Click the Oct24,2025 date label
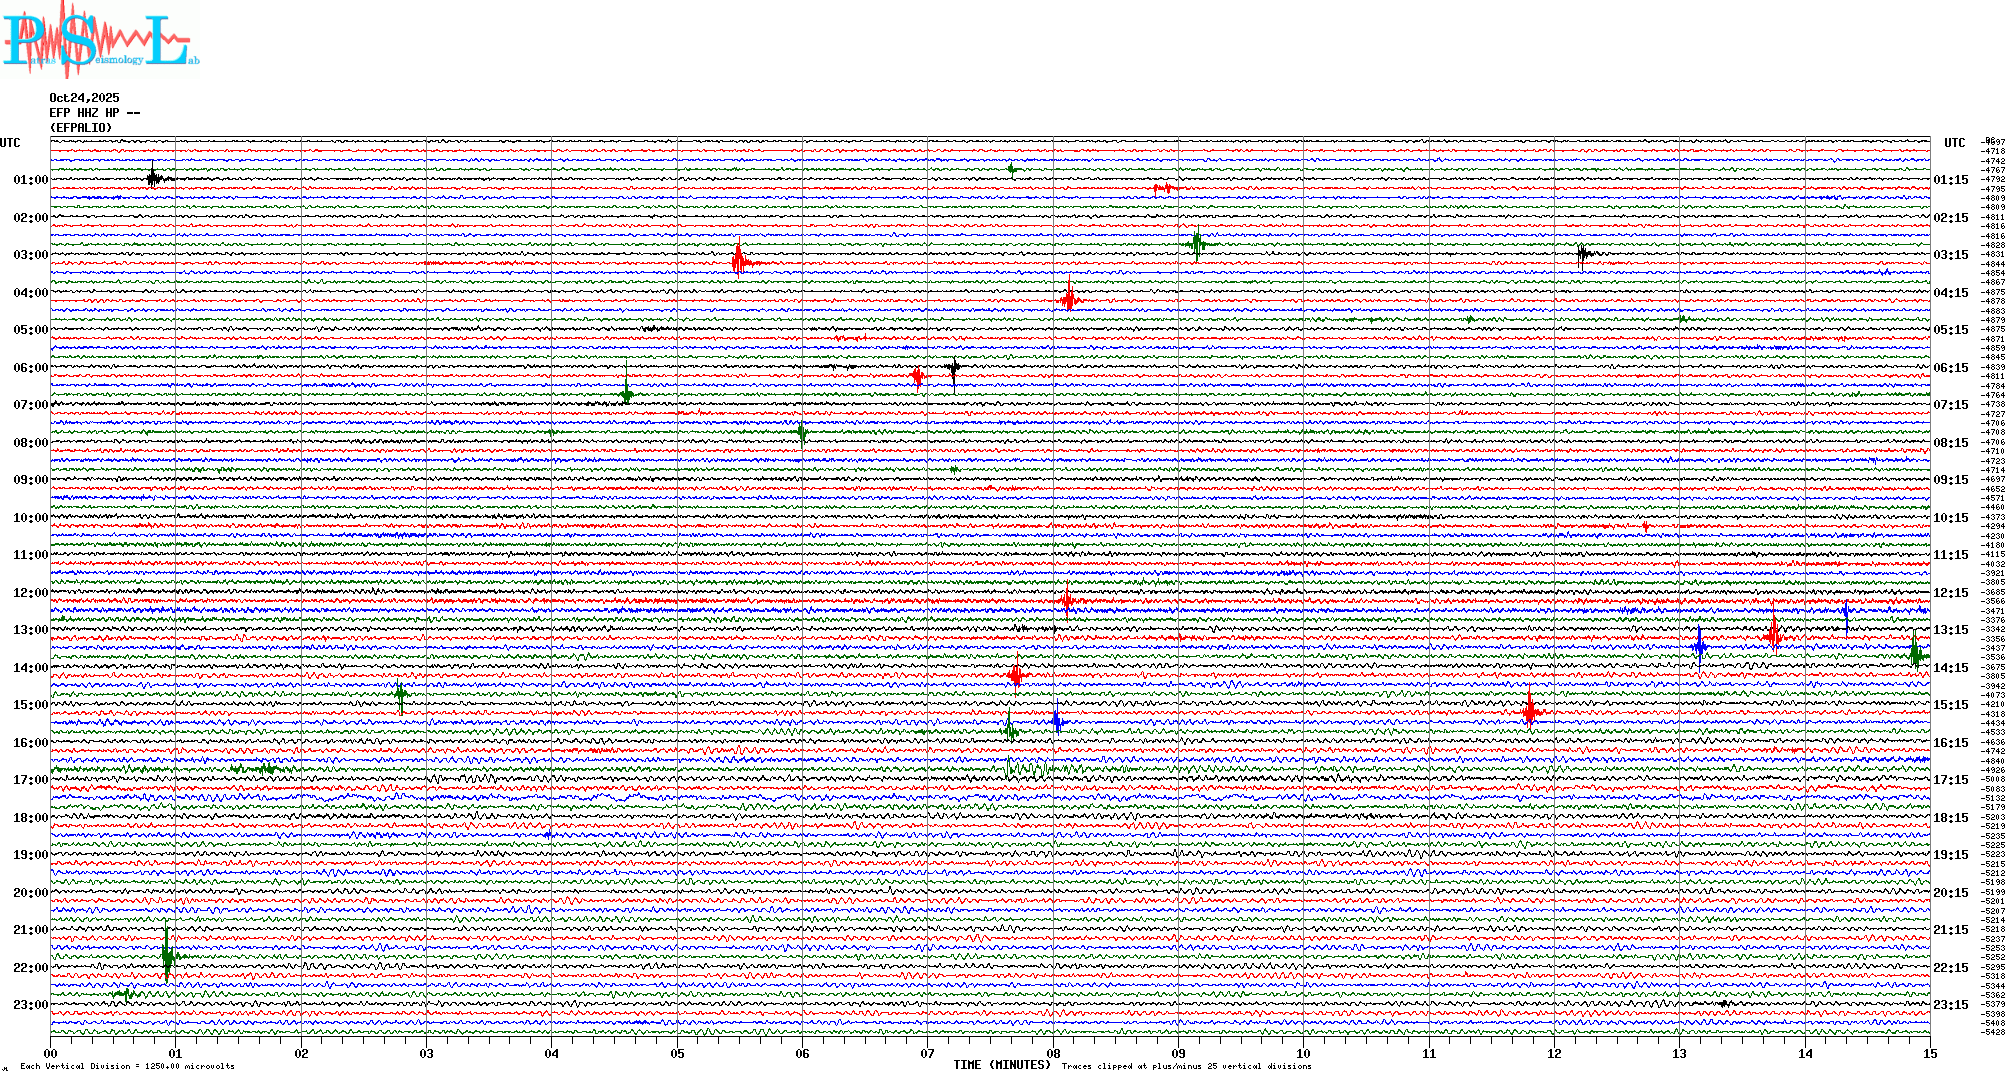The image size is (2010, 1080). pos(84,98)
